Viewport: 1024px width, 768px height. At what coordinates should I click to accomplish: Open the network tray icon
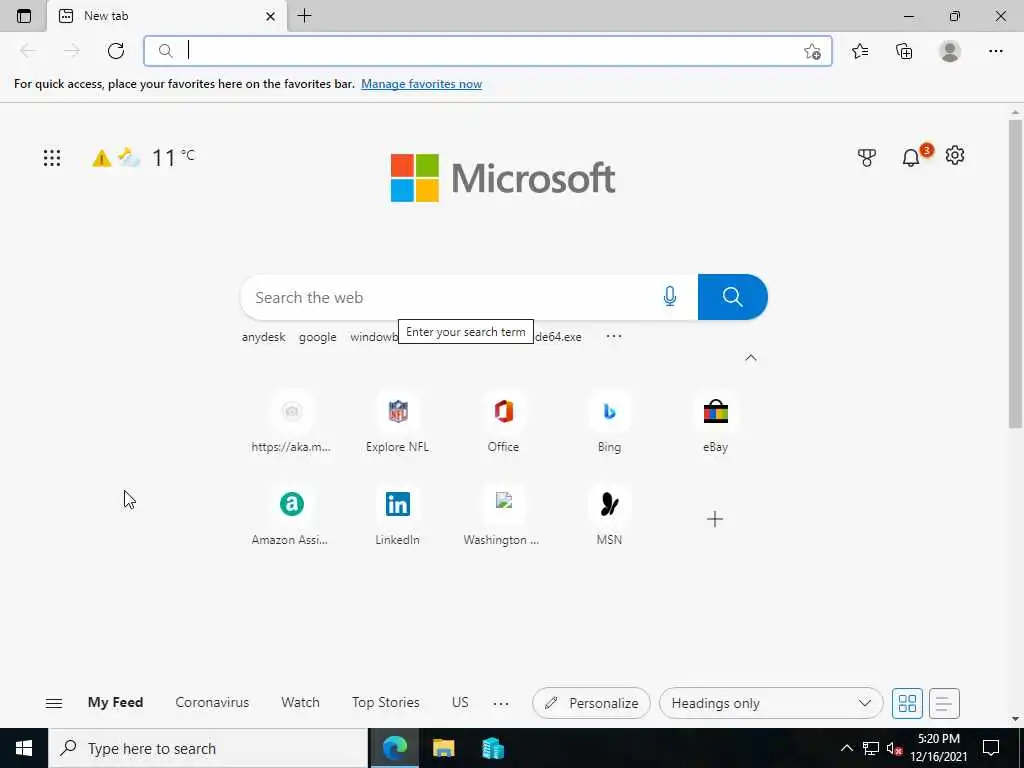pyautogui.click(x=871, y=748)
